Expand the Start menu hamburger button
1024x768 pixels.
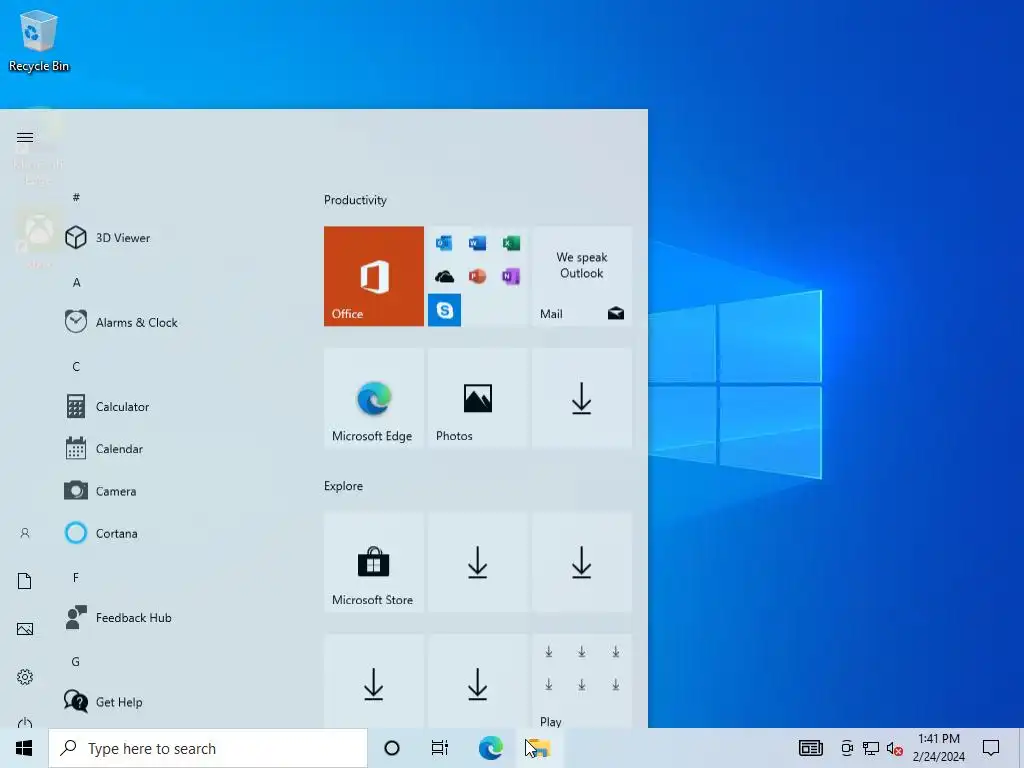click(25, 137)
